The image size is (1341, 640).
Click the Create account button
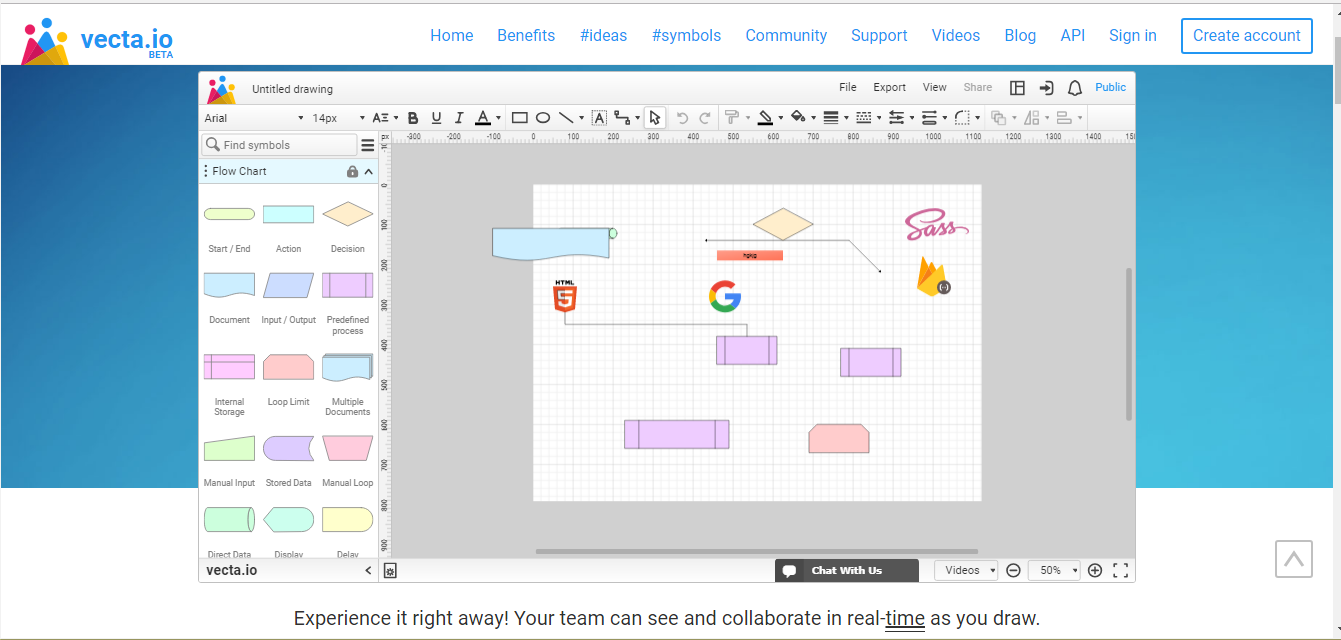(x=1247, y=35)
